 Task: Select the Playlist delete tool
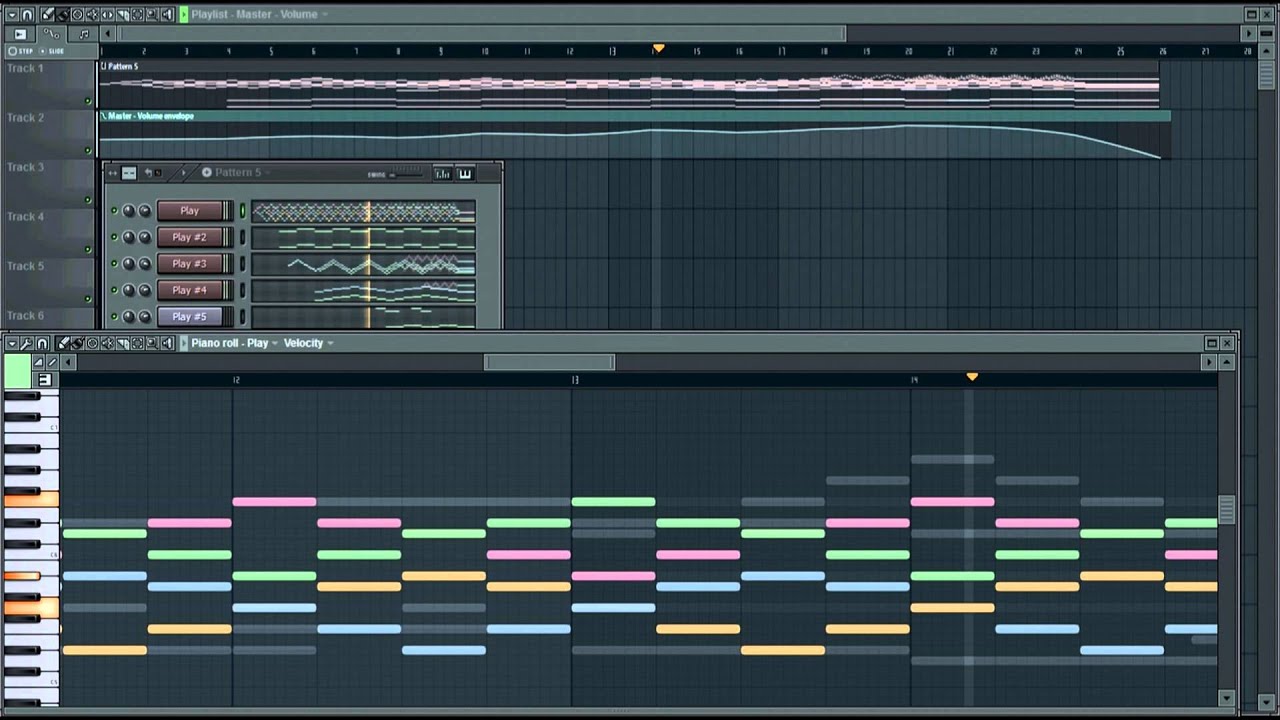point(77,14)
